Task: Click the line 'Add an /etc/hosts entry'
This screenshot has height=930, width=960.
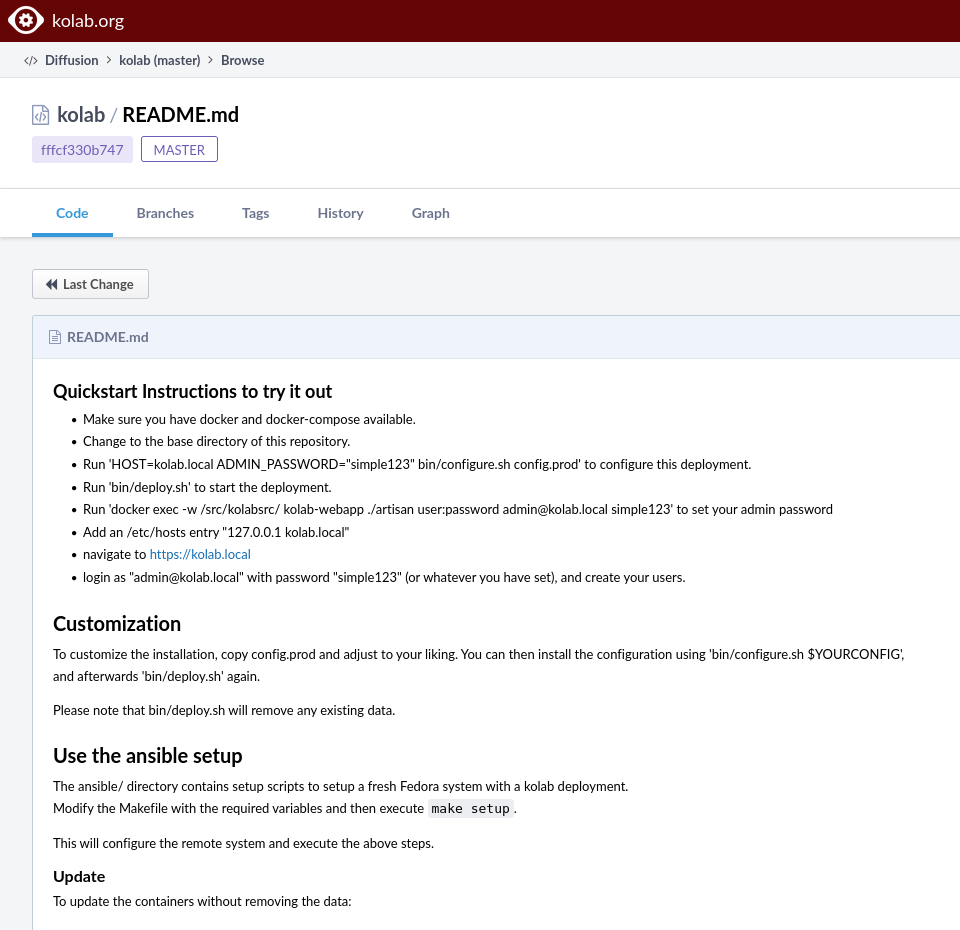Action: tap(216, 533)
